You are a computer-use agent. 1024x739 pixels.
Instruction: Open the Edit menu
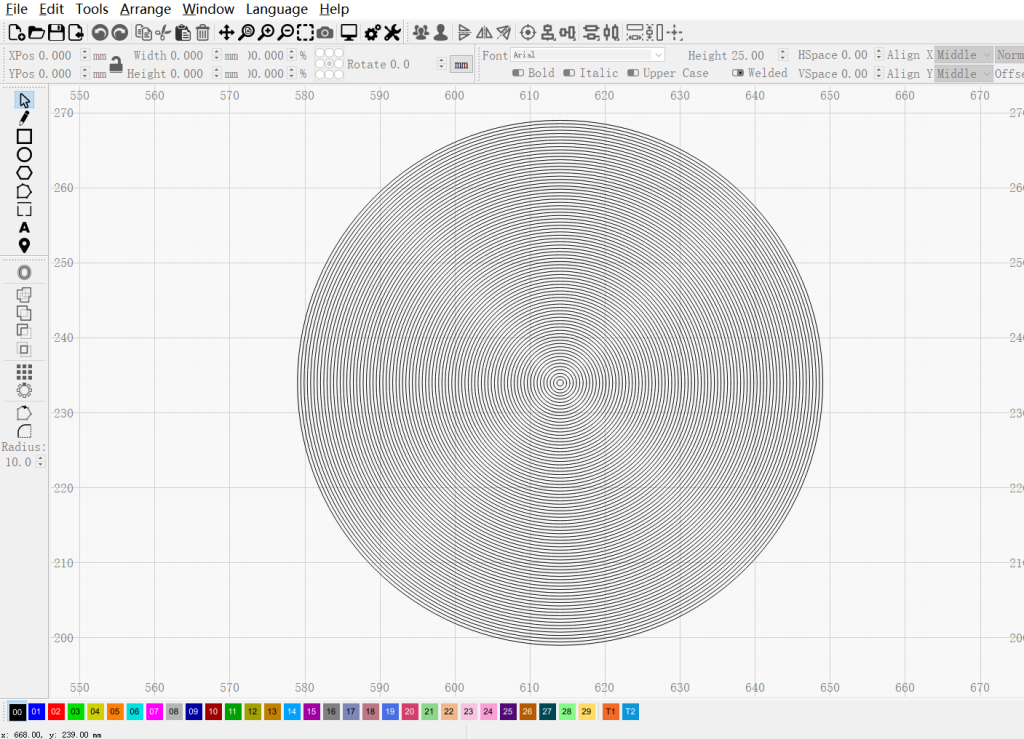point(51,9)
